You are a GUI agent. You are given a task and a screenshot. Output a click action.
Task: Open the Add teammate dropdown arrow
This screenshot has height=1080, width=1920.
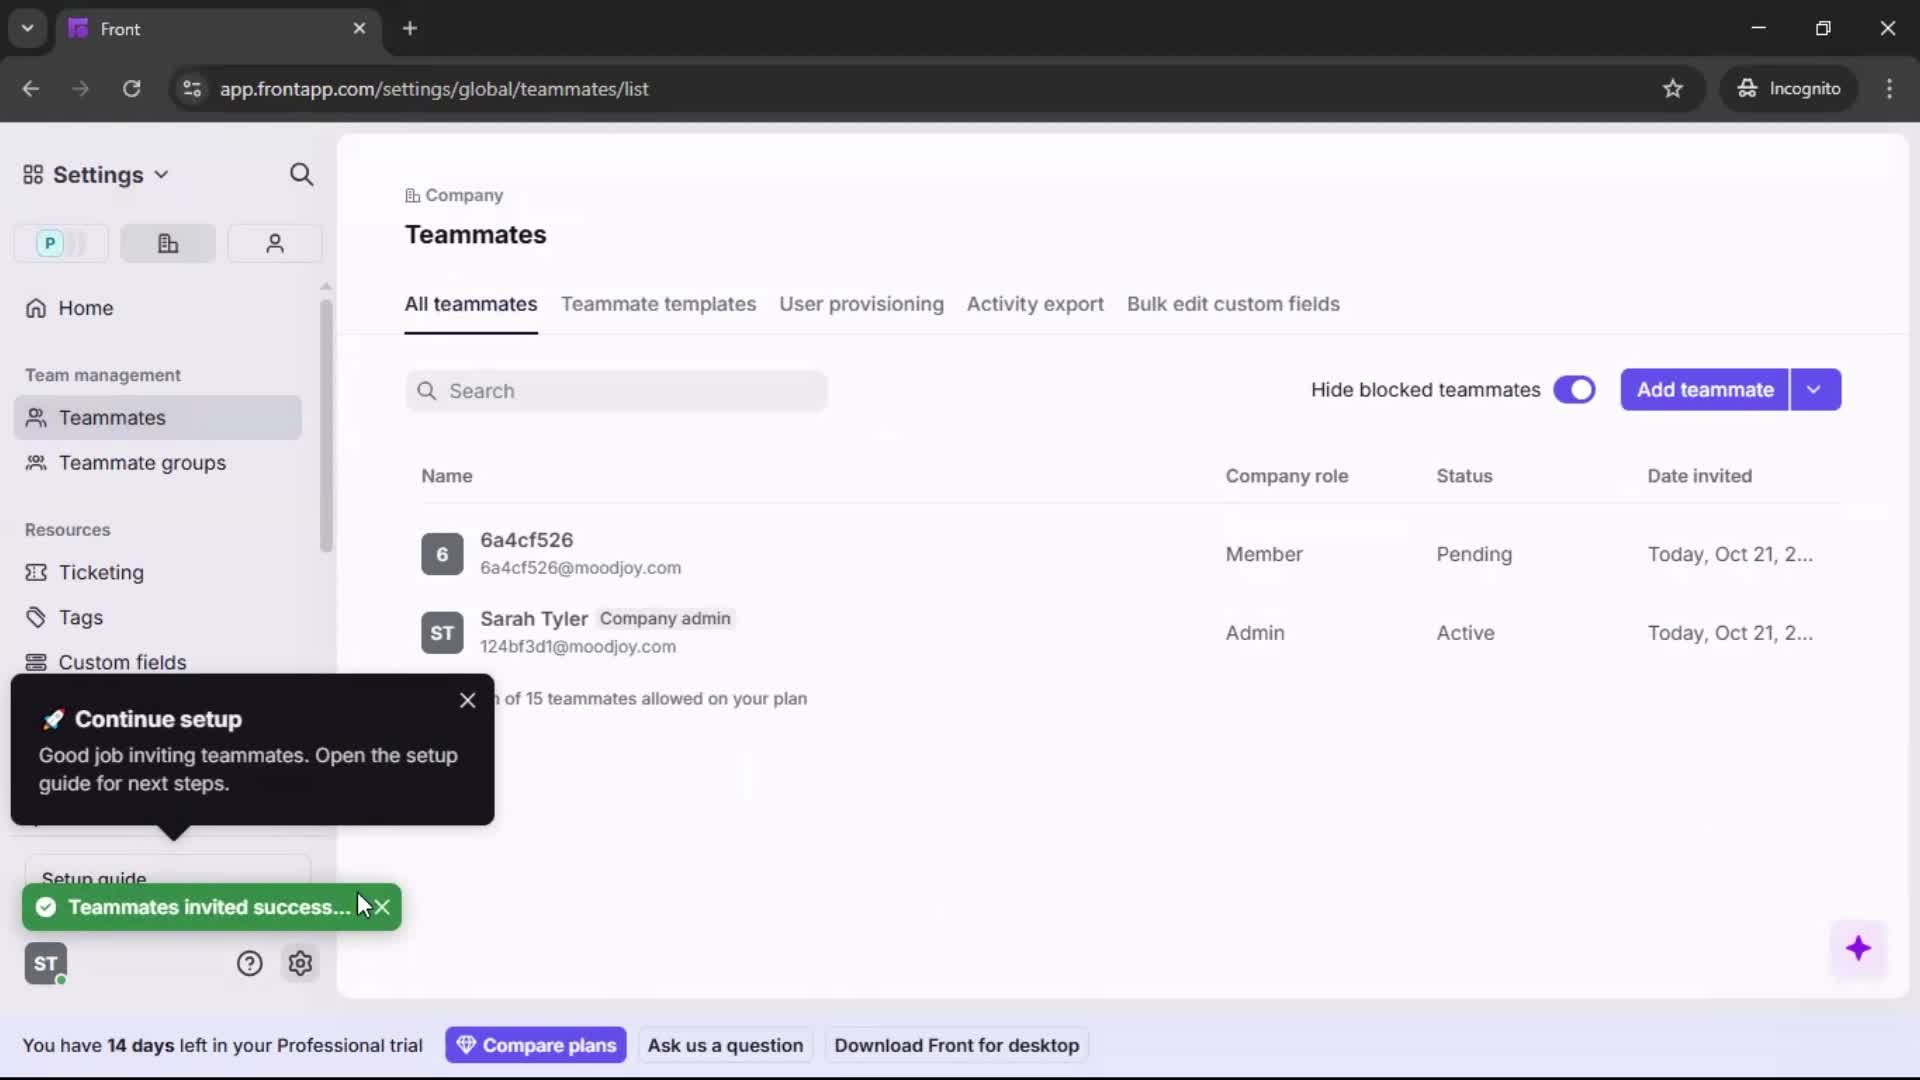tap(1815, 389)
